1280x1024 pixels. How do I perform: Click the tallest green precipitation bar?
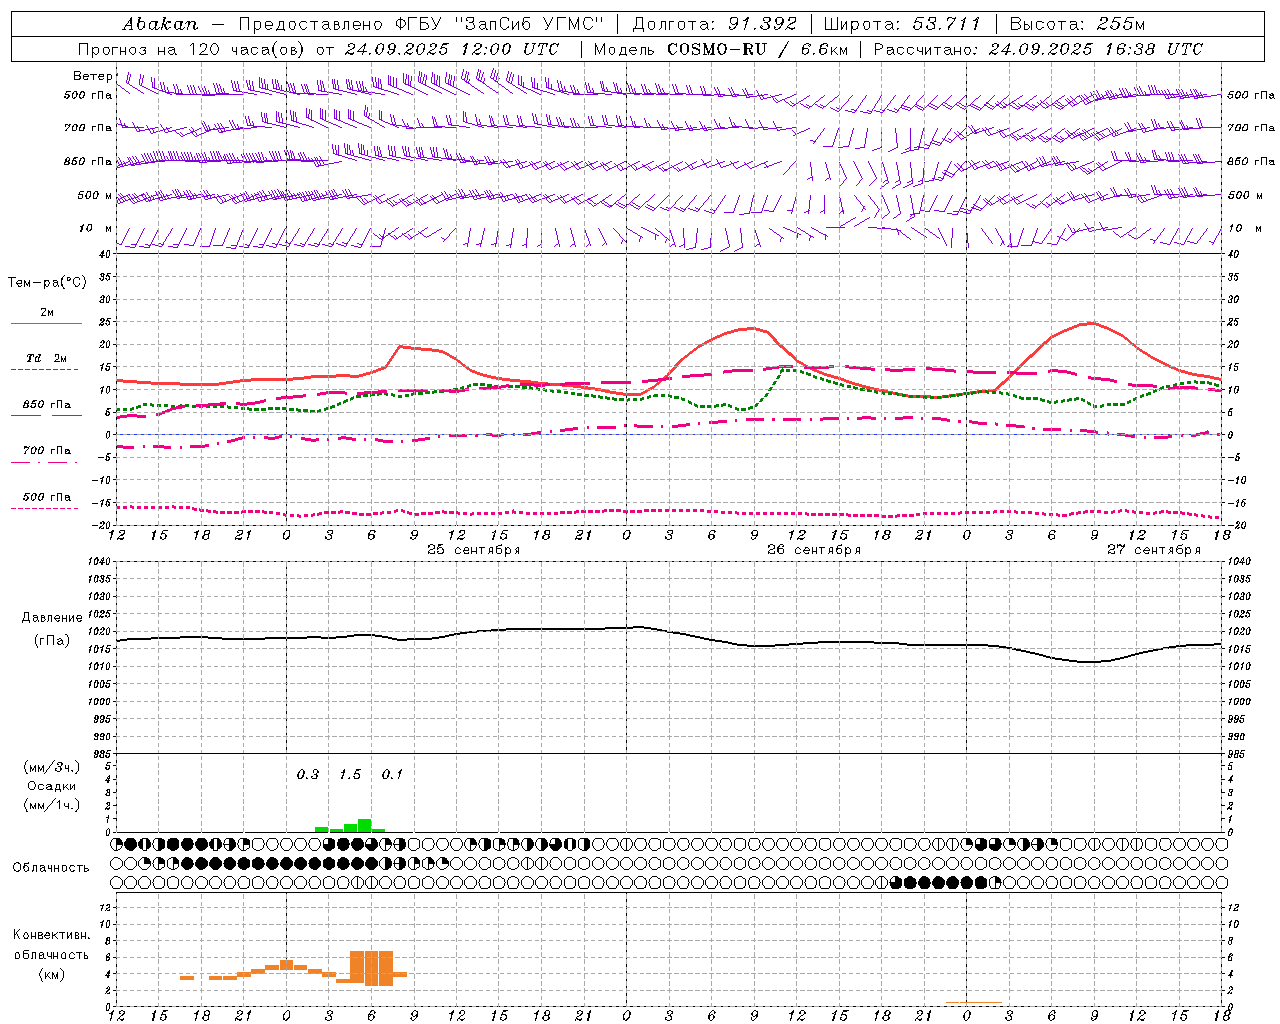pyautogui.click(x=365, y=825)
